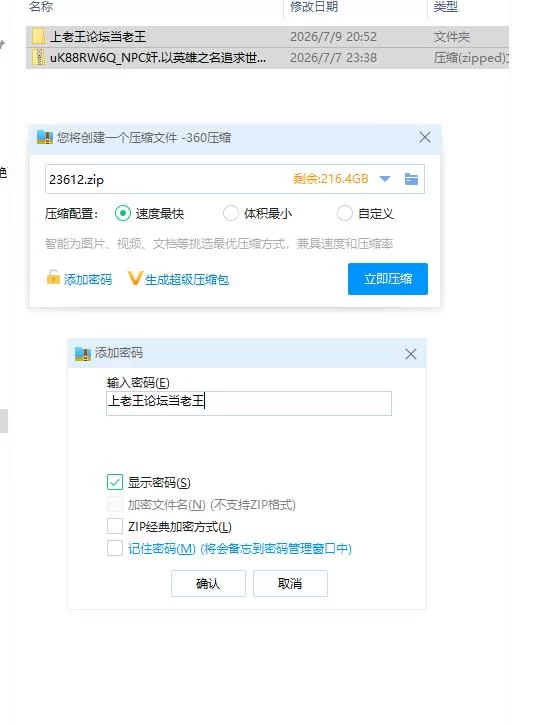The image size is (543, 725).
Task: Close the 360压缩 create archive dialog
Action: (x=425, y=137)
